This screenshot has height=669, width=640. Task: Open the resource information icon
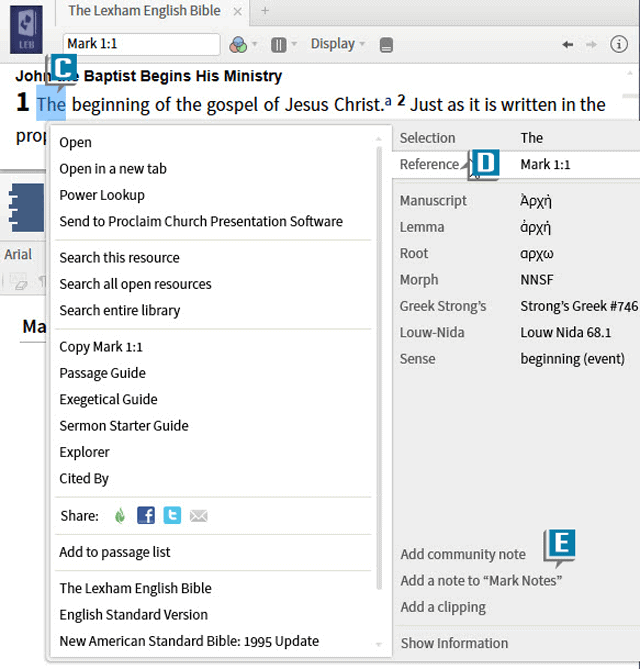[x=619, y=44]
